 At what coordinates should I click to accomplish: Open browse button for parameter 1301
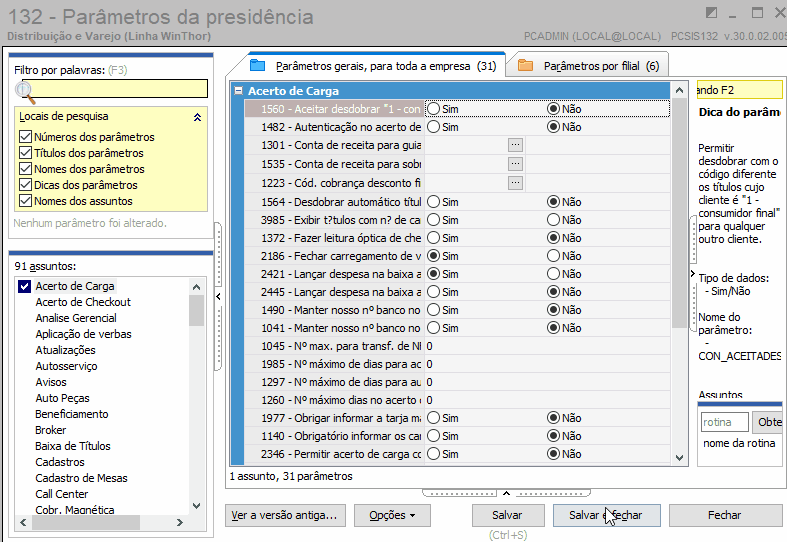click(515, 145)
